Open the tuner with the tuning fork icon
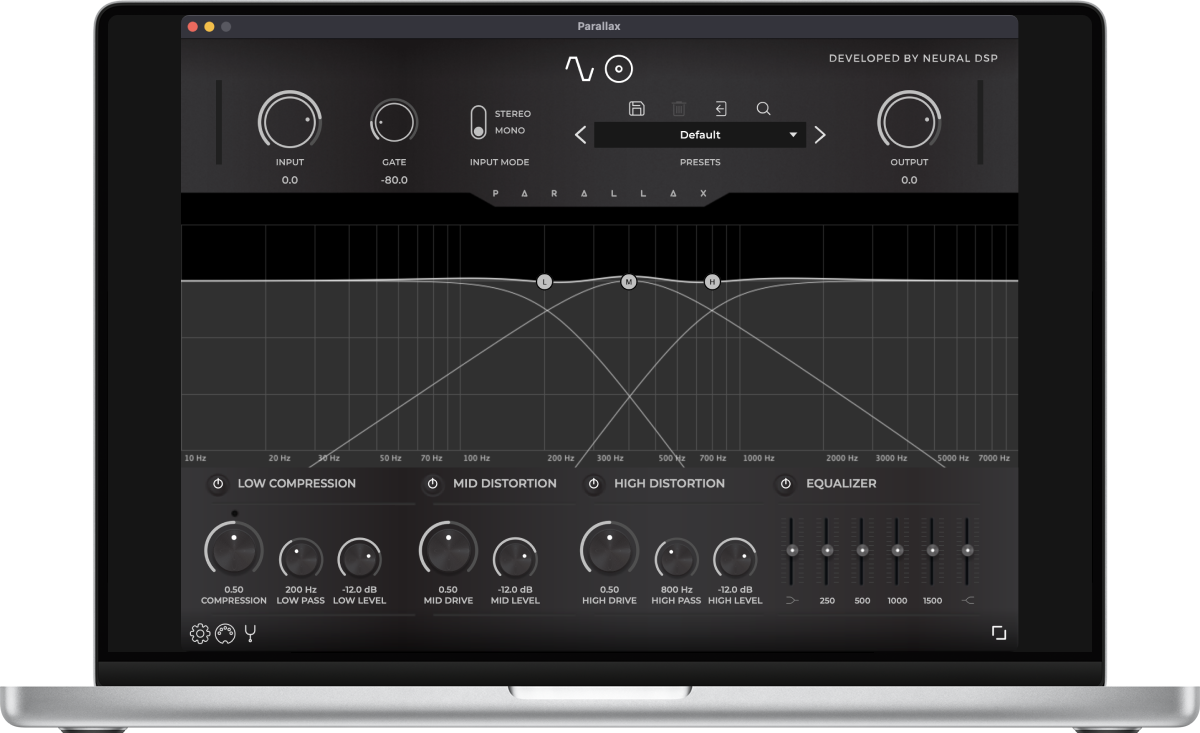Screen dimensions: 1200x733 coord(250,633)
